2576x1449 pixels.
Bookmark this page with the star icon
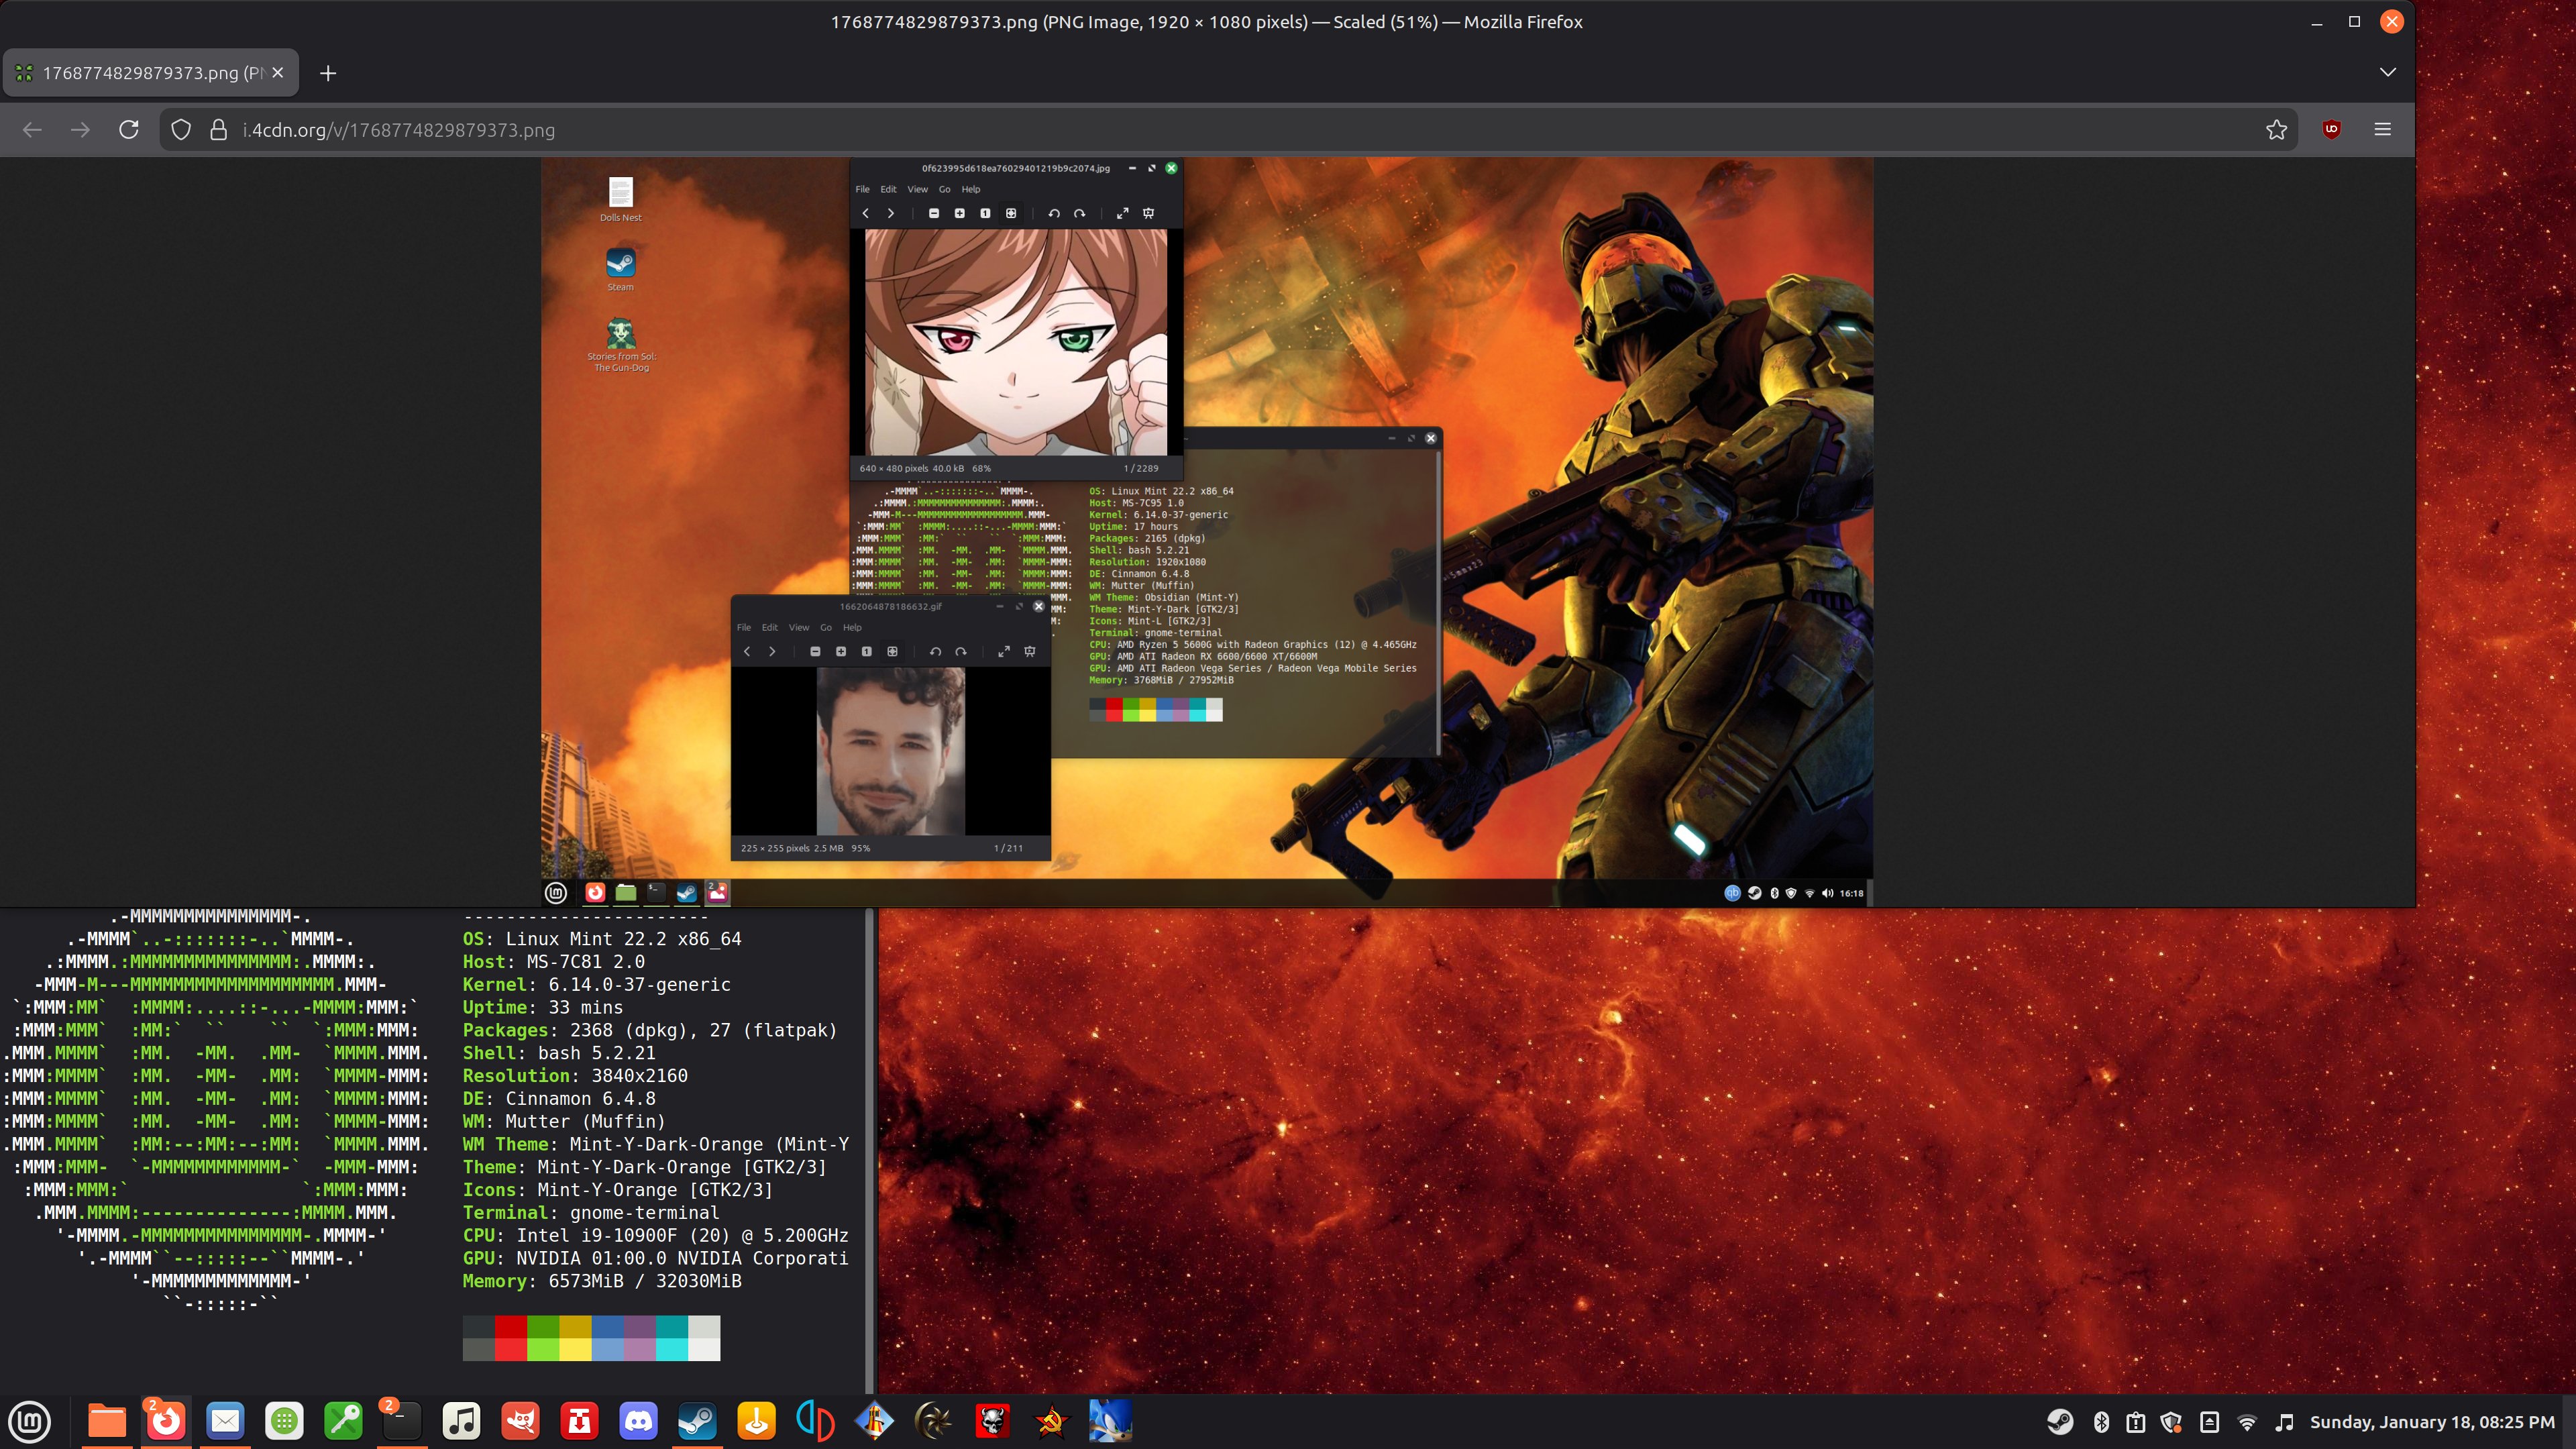tap(2276, 130)
